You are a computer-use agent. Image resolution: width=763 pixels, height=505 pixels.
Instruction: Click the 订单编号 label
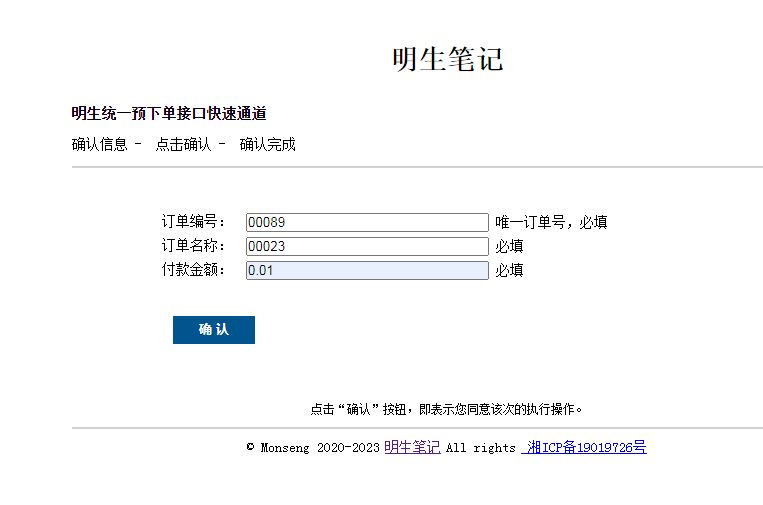click(x=193, y=221)
